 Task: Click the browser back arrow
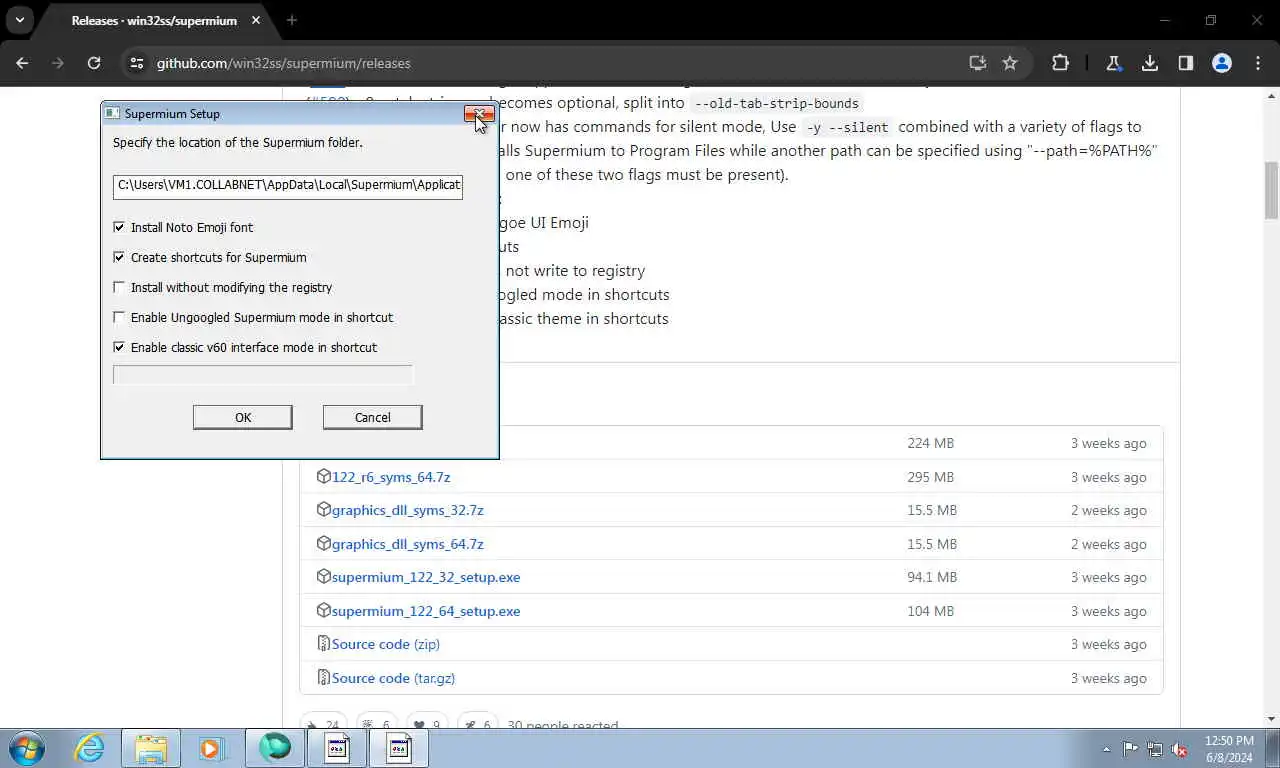coord(22,63)
